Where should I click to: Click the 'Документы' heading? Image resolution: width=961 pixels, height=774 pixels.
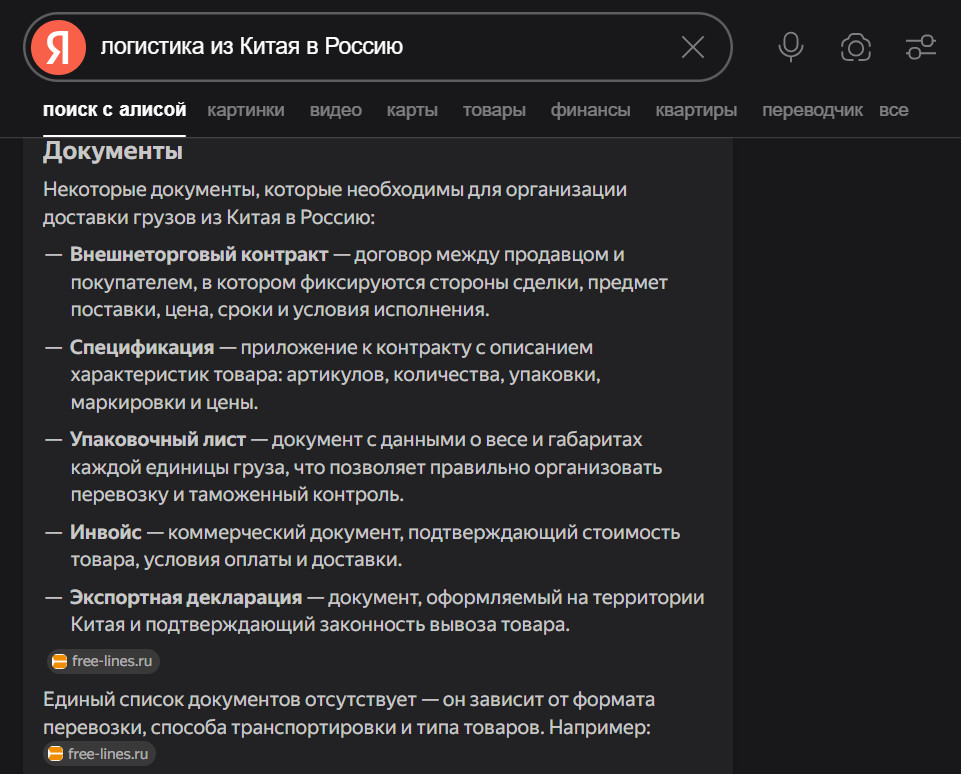(x=113, y=152)
